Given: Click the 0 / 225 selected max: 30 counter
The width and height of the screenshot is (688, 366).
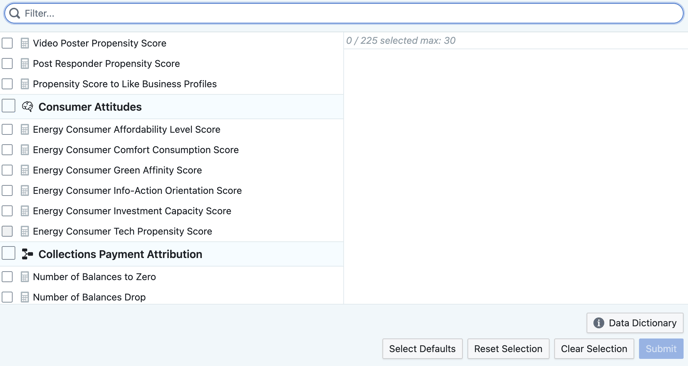Looking at the screenshot, I should pos(401,41).
